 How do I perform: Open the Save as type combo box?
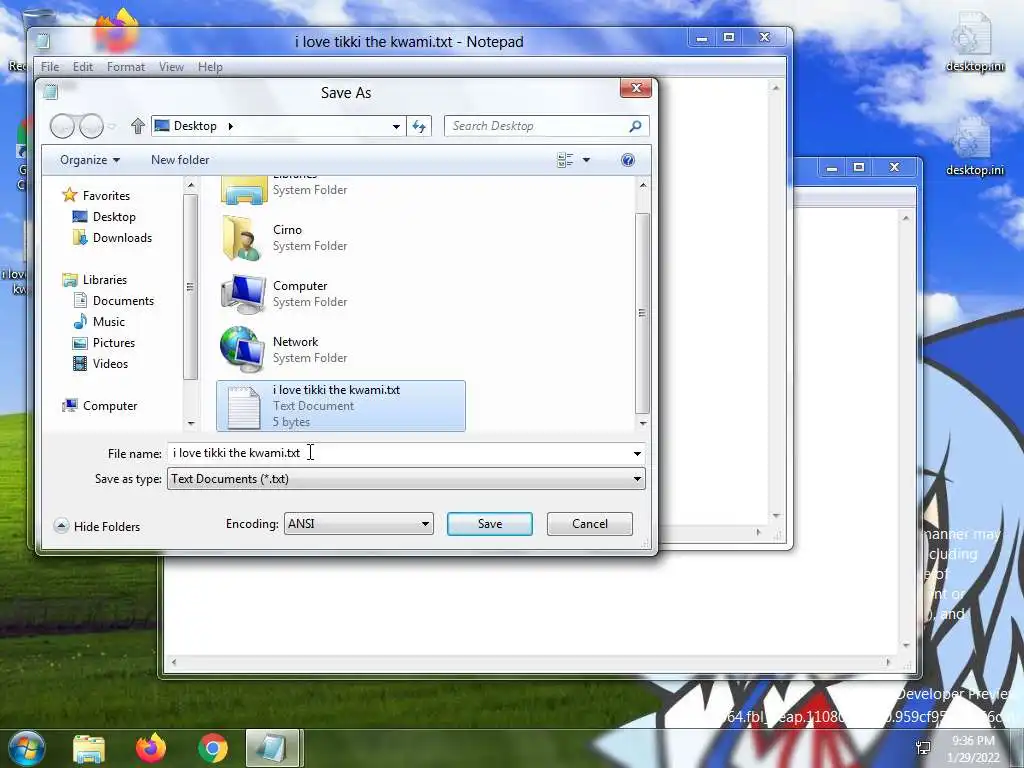click(406, 479)
